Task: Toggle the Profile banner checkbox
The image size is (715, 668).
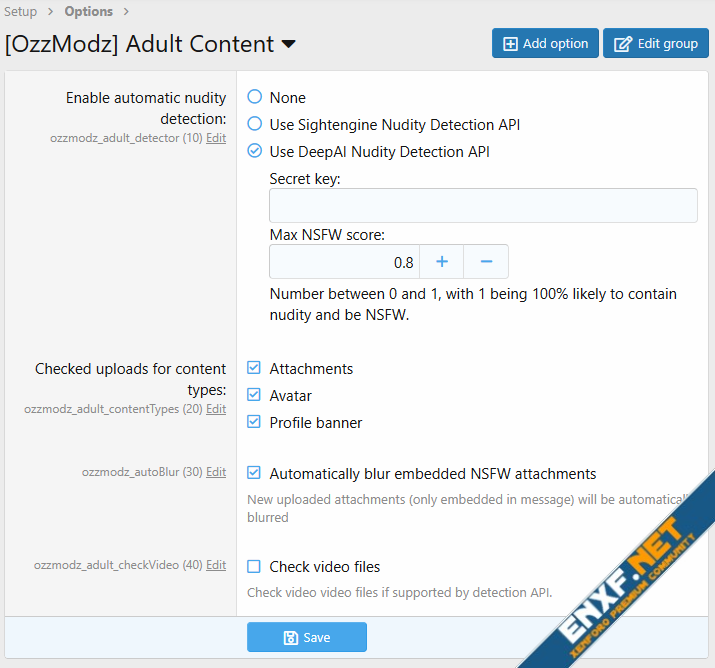Action: [255, 422]
